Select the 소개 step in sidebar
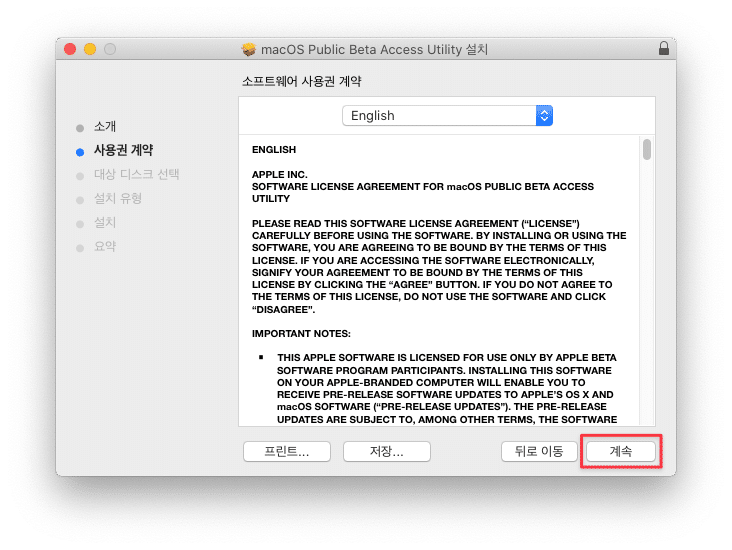 [x=105, y=127]
